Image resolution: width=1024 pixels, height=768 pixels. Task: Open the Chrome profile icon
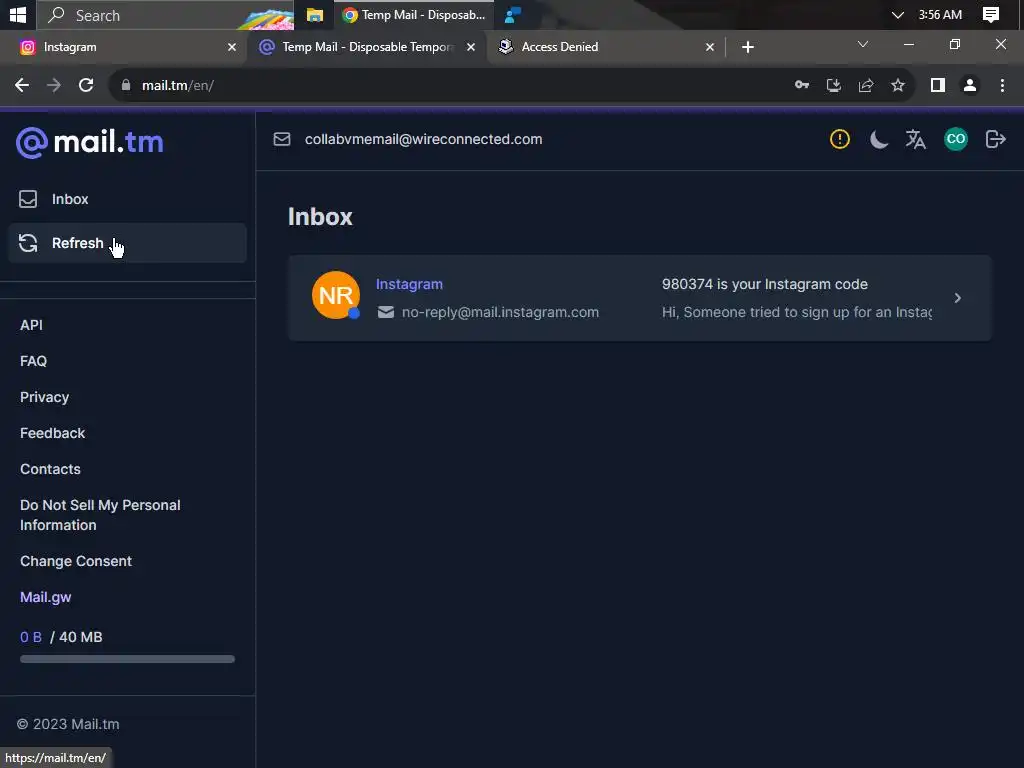pos(970,85)
